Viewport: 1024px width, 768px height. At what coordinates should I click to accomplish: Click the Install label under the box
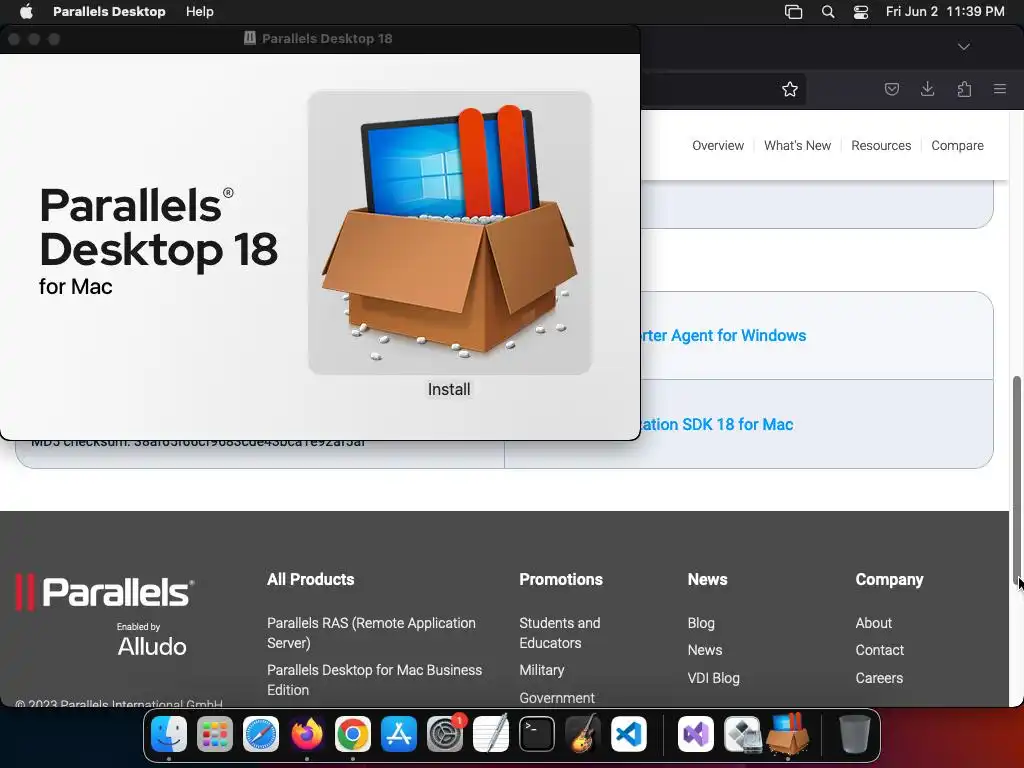tap(449, 389)
